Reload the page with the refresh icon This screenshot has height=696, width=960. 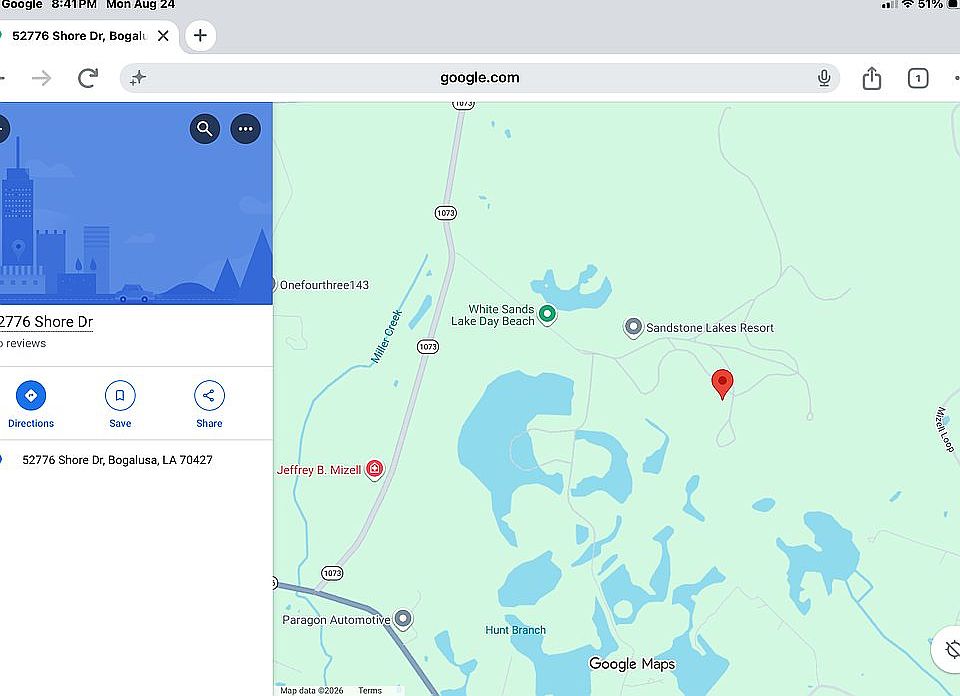pos(88,78)
